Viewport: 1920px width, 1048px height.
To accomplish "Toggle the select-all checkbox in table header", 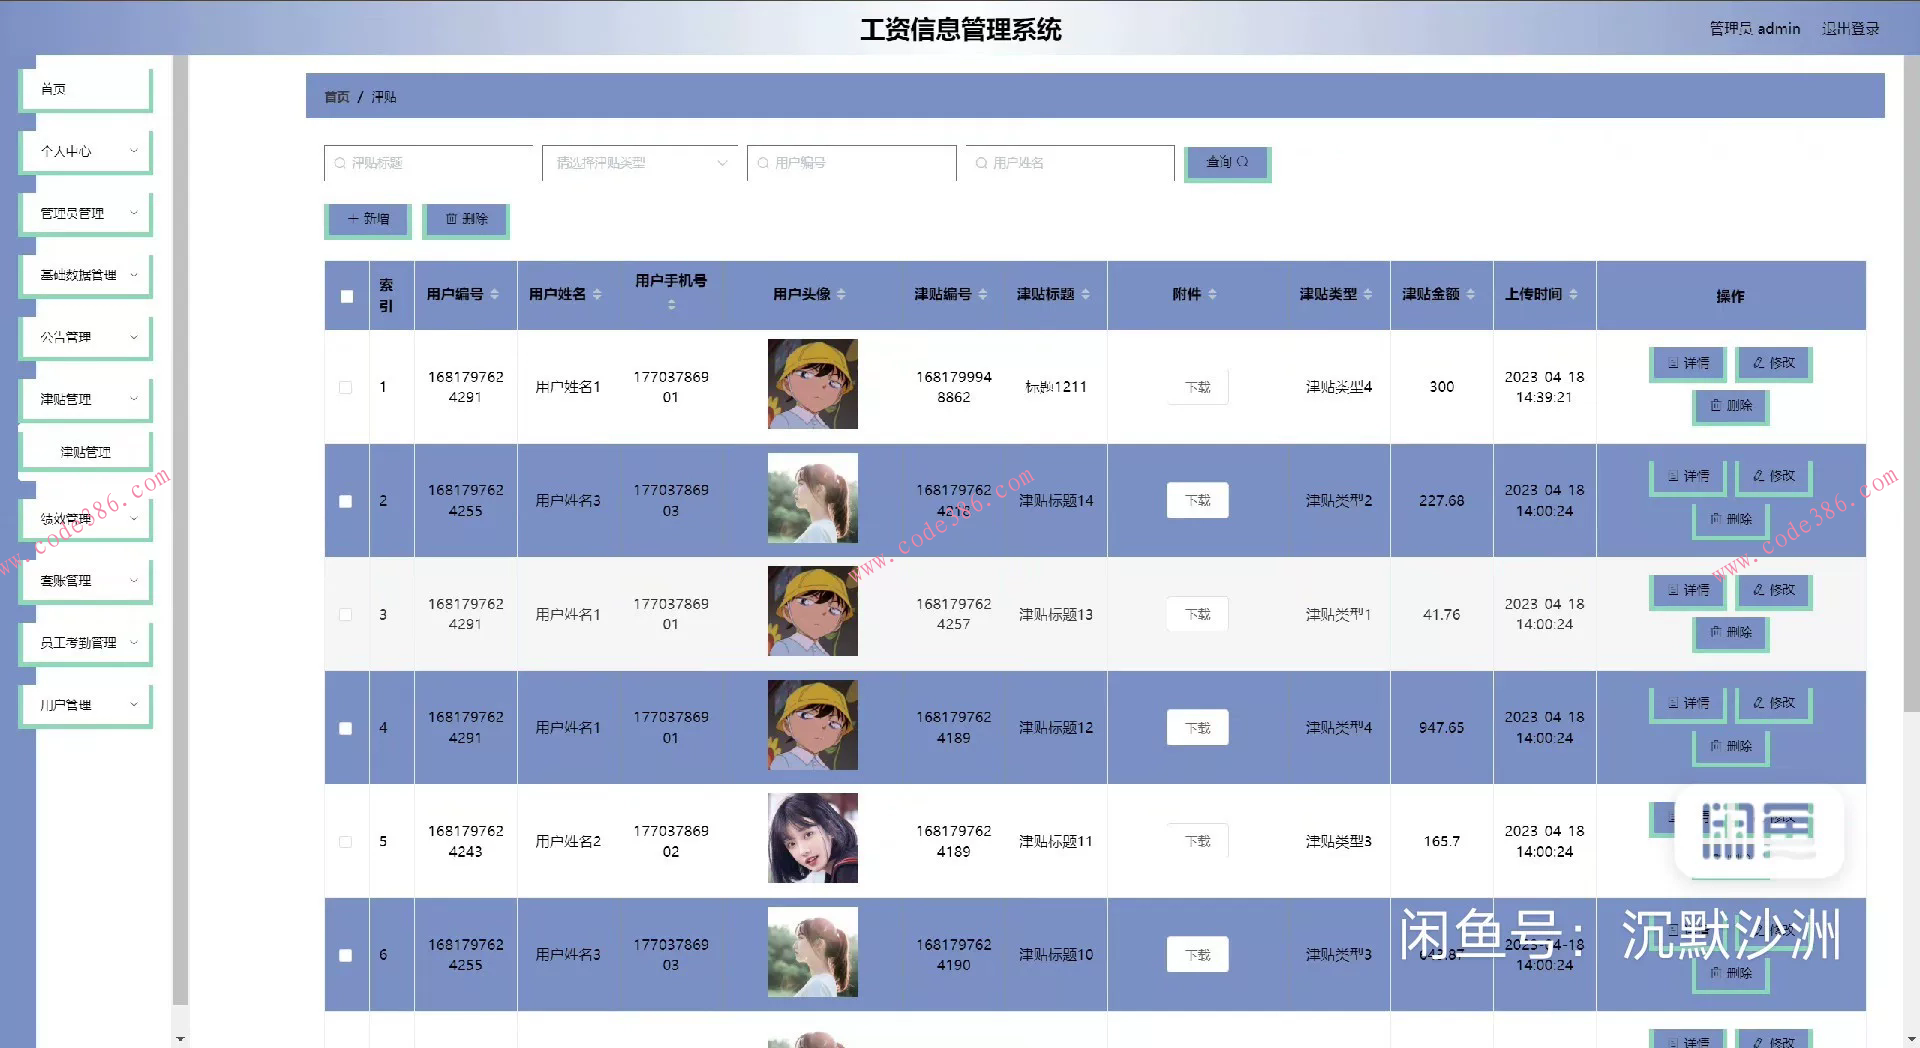I will tap(346, 296).
